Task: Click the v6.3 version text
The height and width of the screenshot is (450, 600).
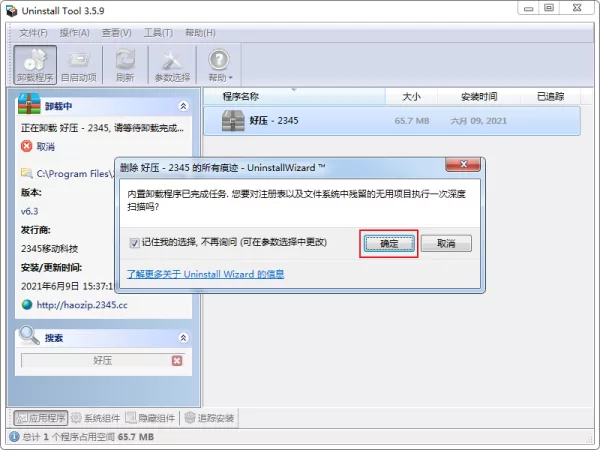Action: point(29,211)
